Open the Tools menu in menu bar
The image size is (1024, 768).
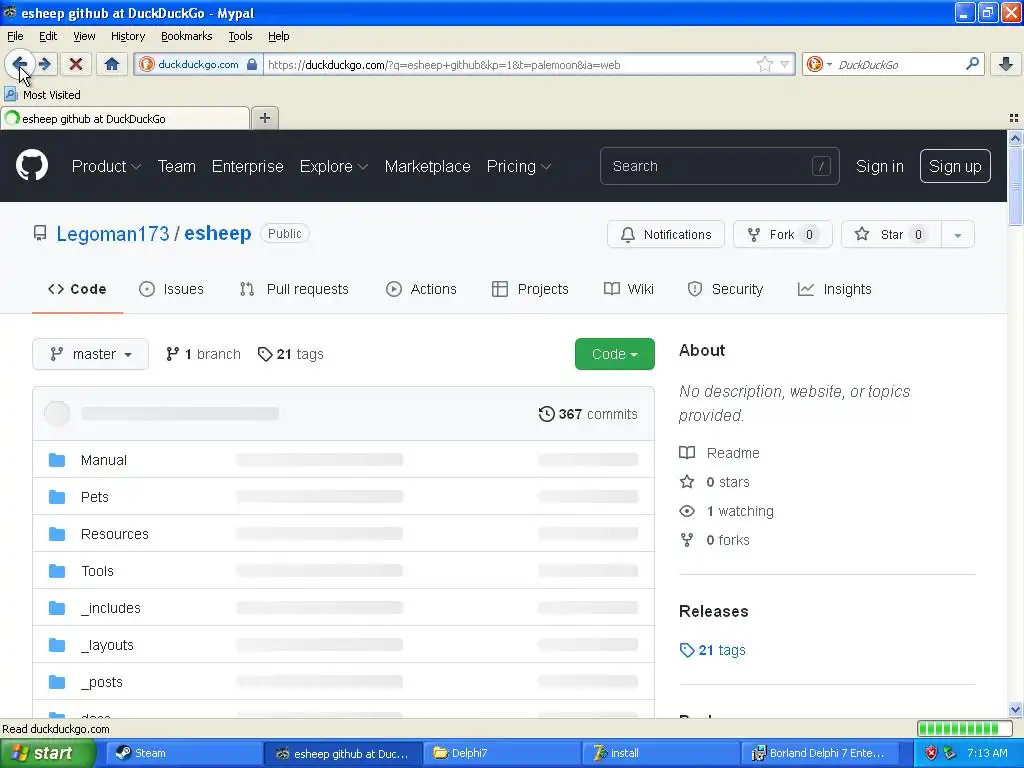click(x=240, y=36)
